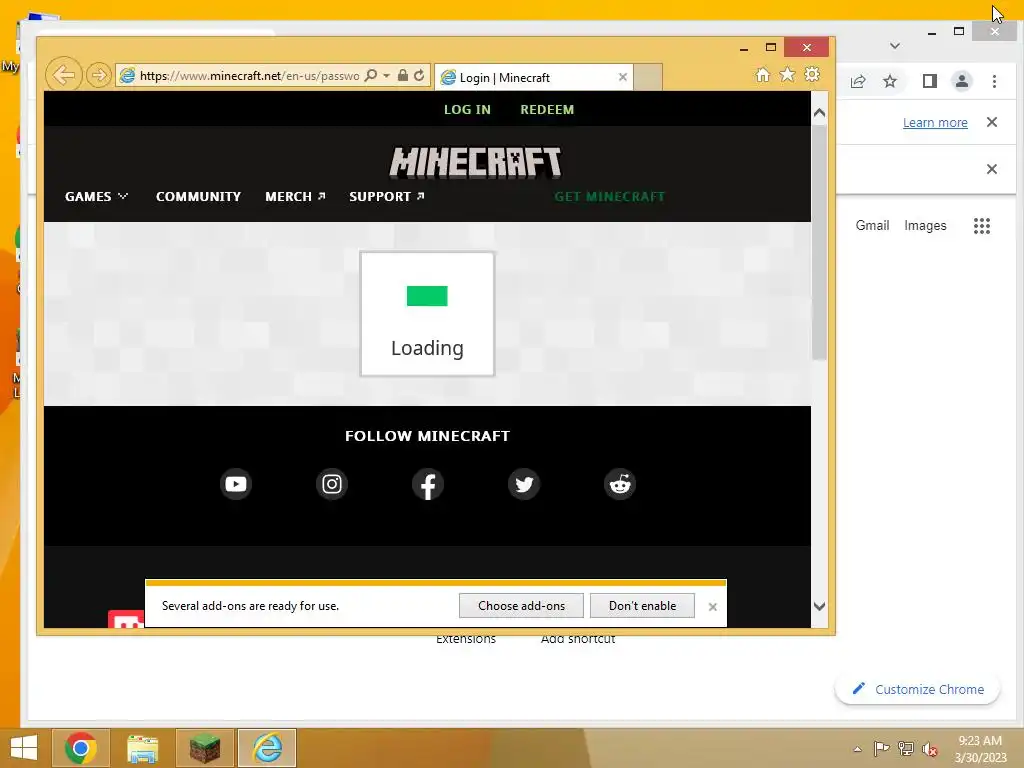Open the IE Home page icon
The image size is (1024, 768).
[x=763, y=74]
